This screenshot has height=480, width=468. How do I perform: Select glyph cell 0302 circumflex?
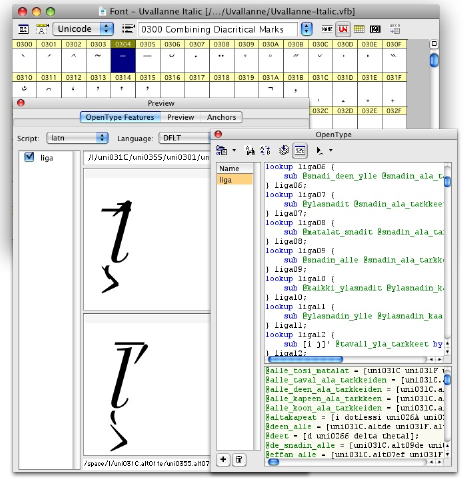point(74,56)
